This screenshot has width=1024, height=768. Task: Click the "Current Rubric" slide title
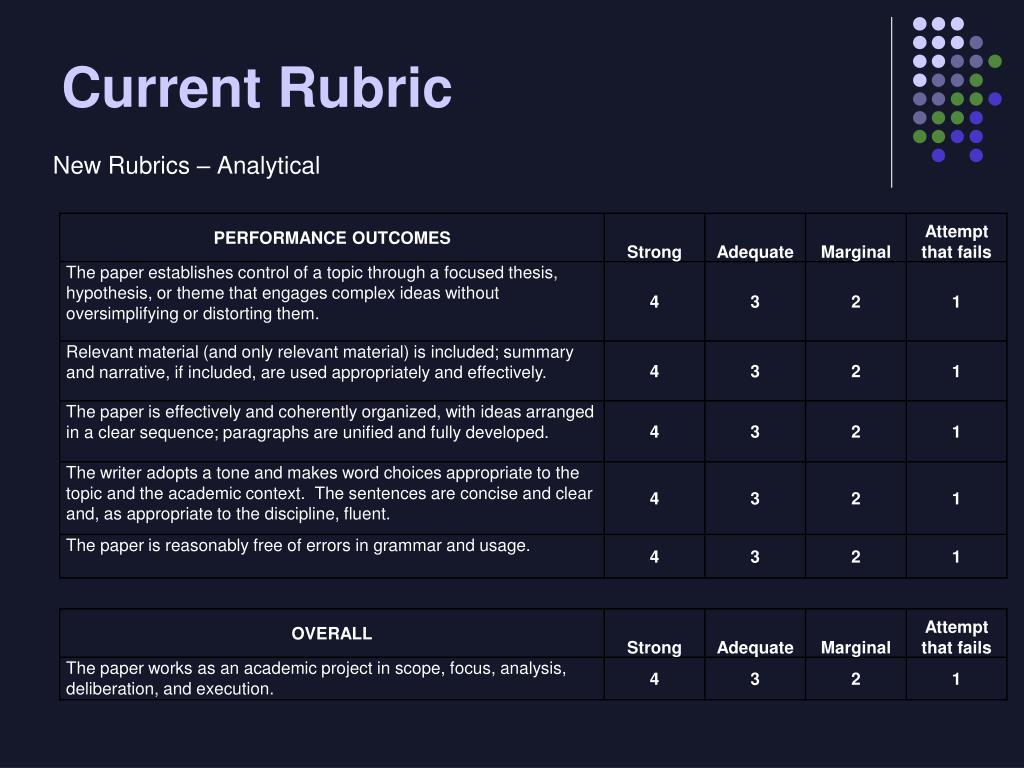tap(257, 88)
